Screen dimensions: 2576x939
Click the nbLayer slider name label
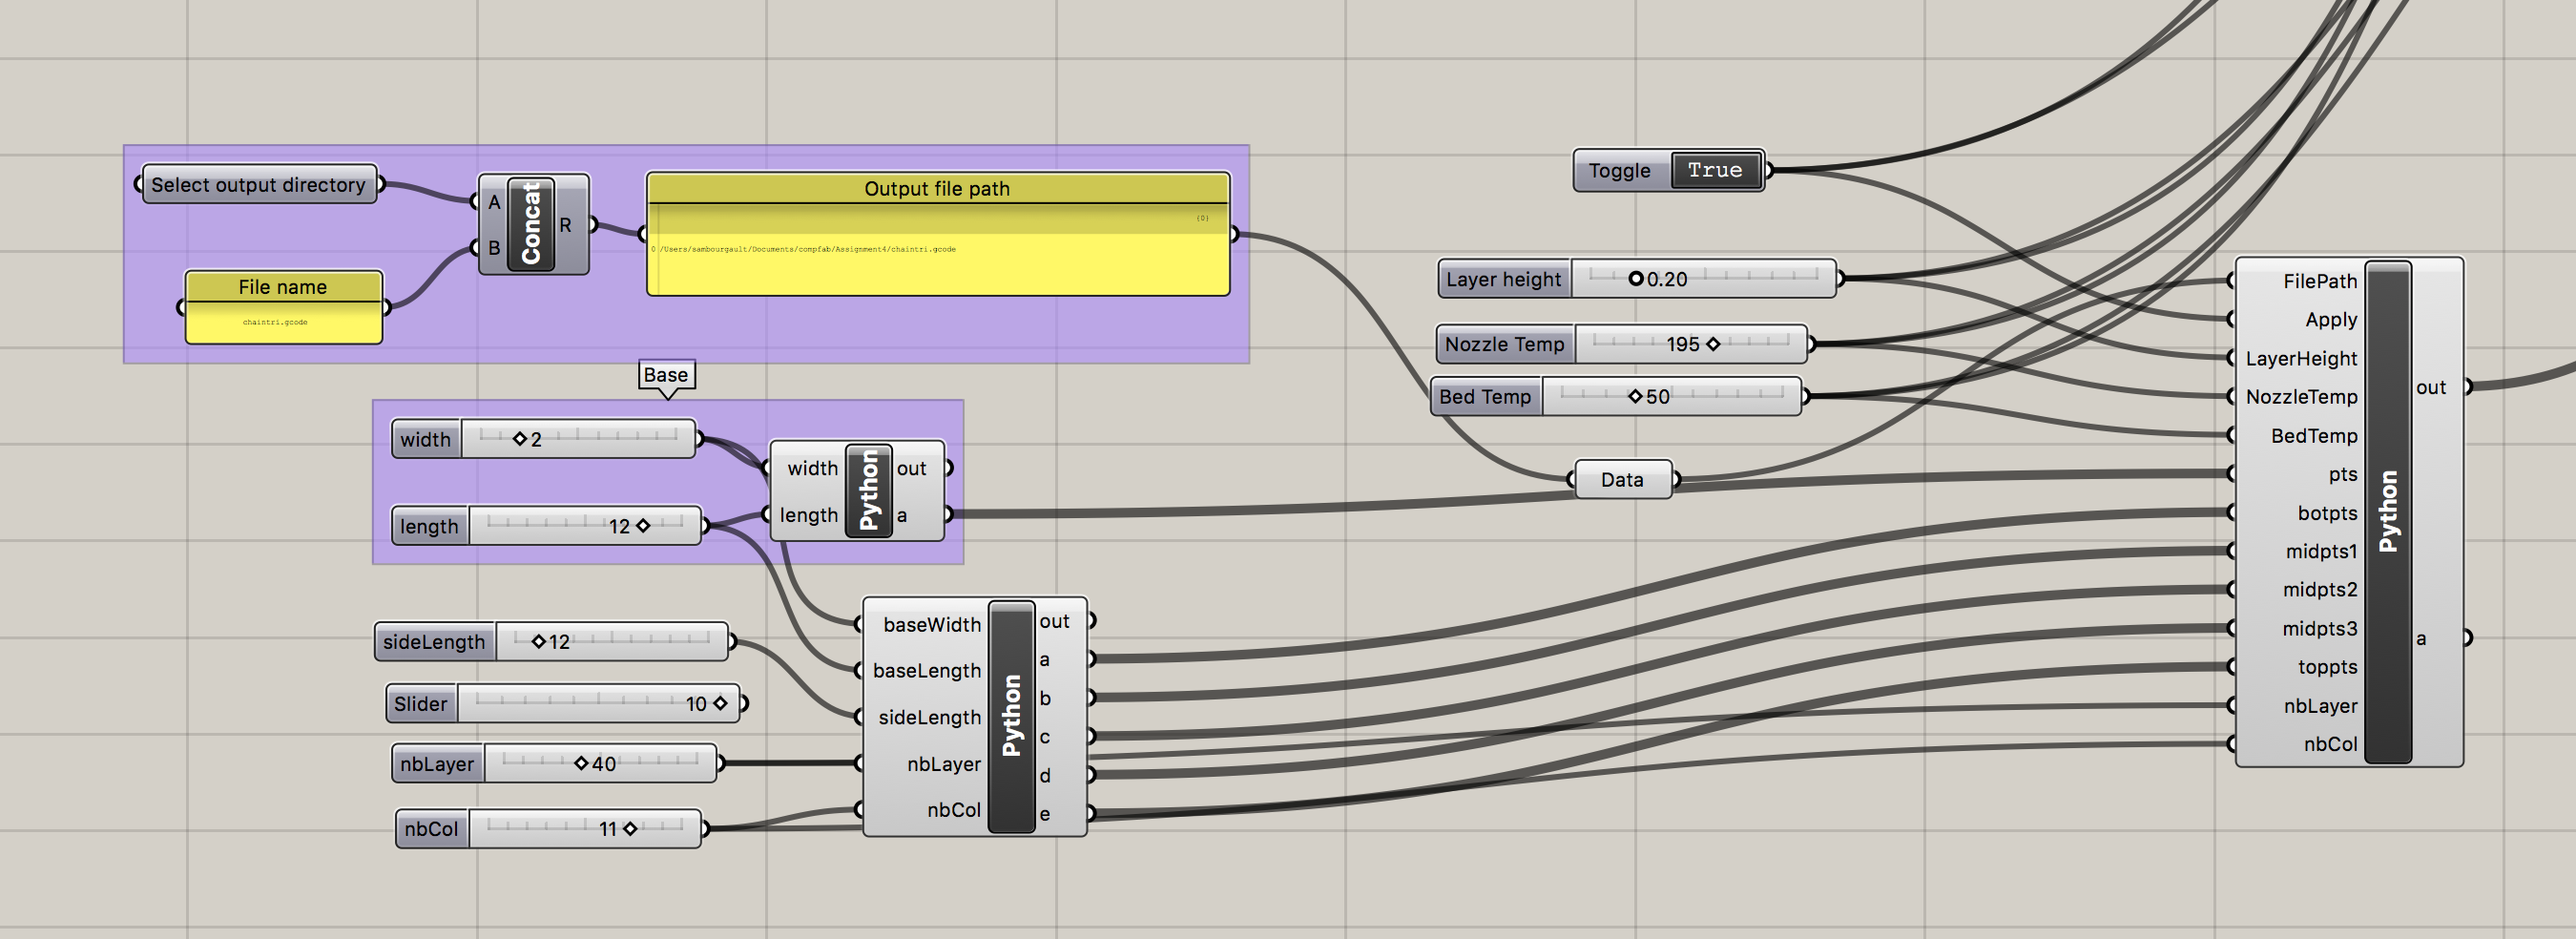coord(437,763)
